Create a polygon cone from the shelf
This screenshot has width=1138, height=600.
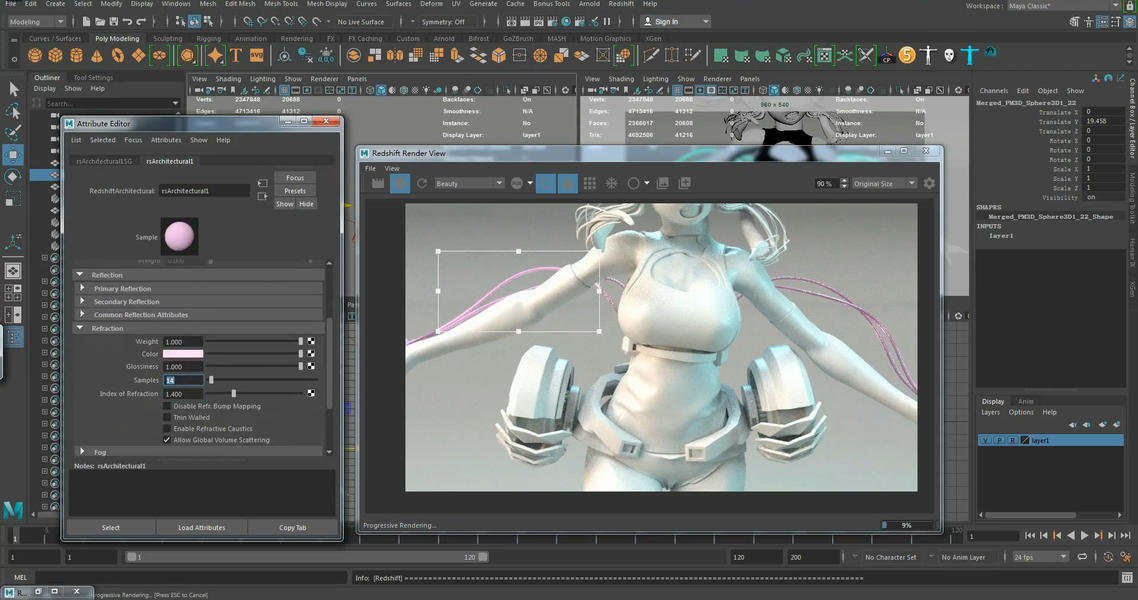[97, 55]
